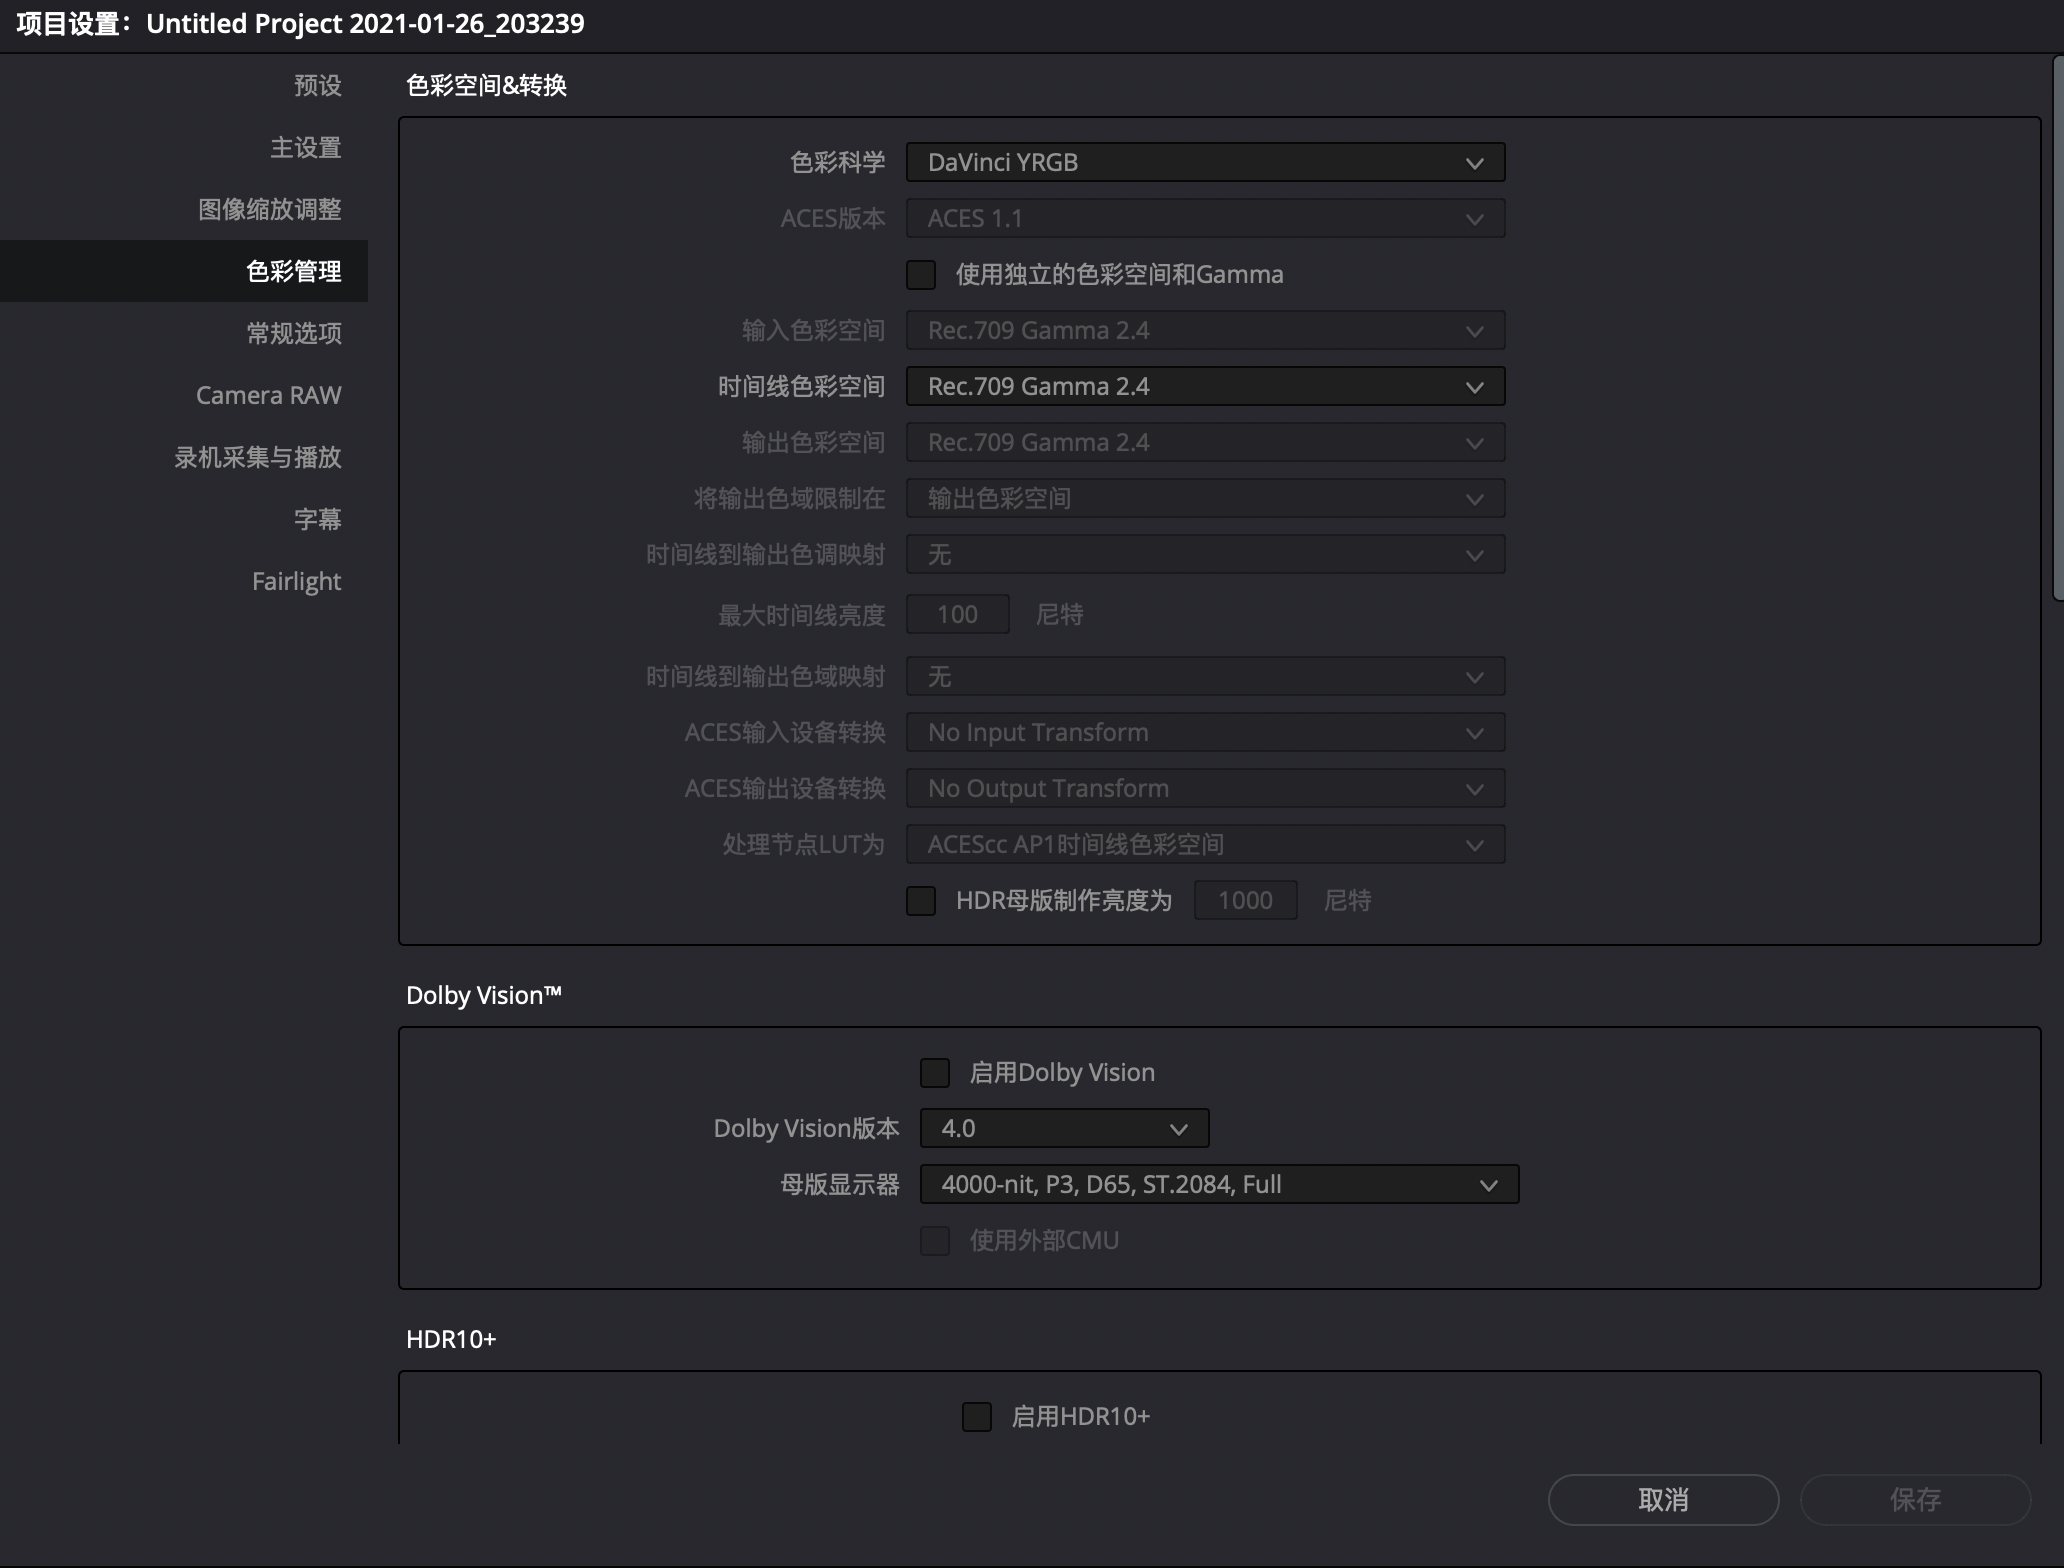Enable 使用独立的色彩空间和Gamma checkbox
Screen dimensions: 2064x1568
coord(921,274)
